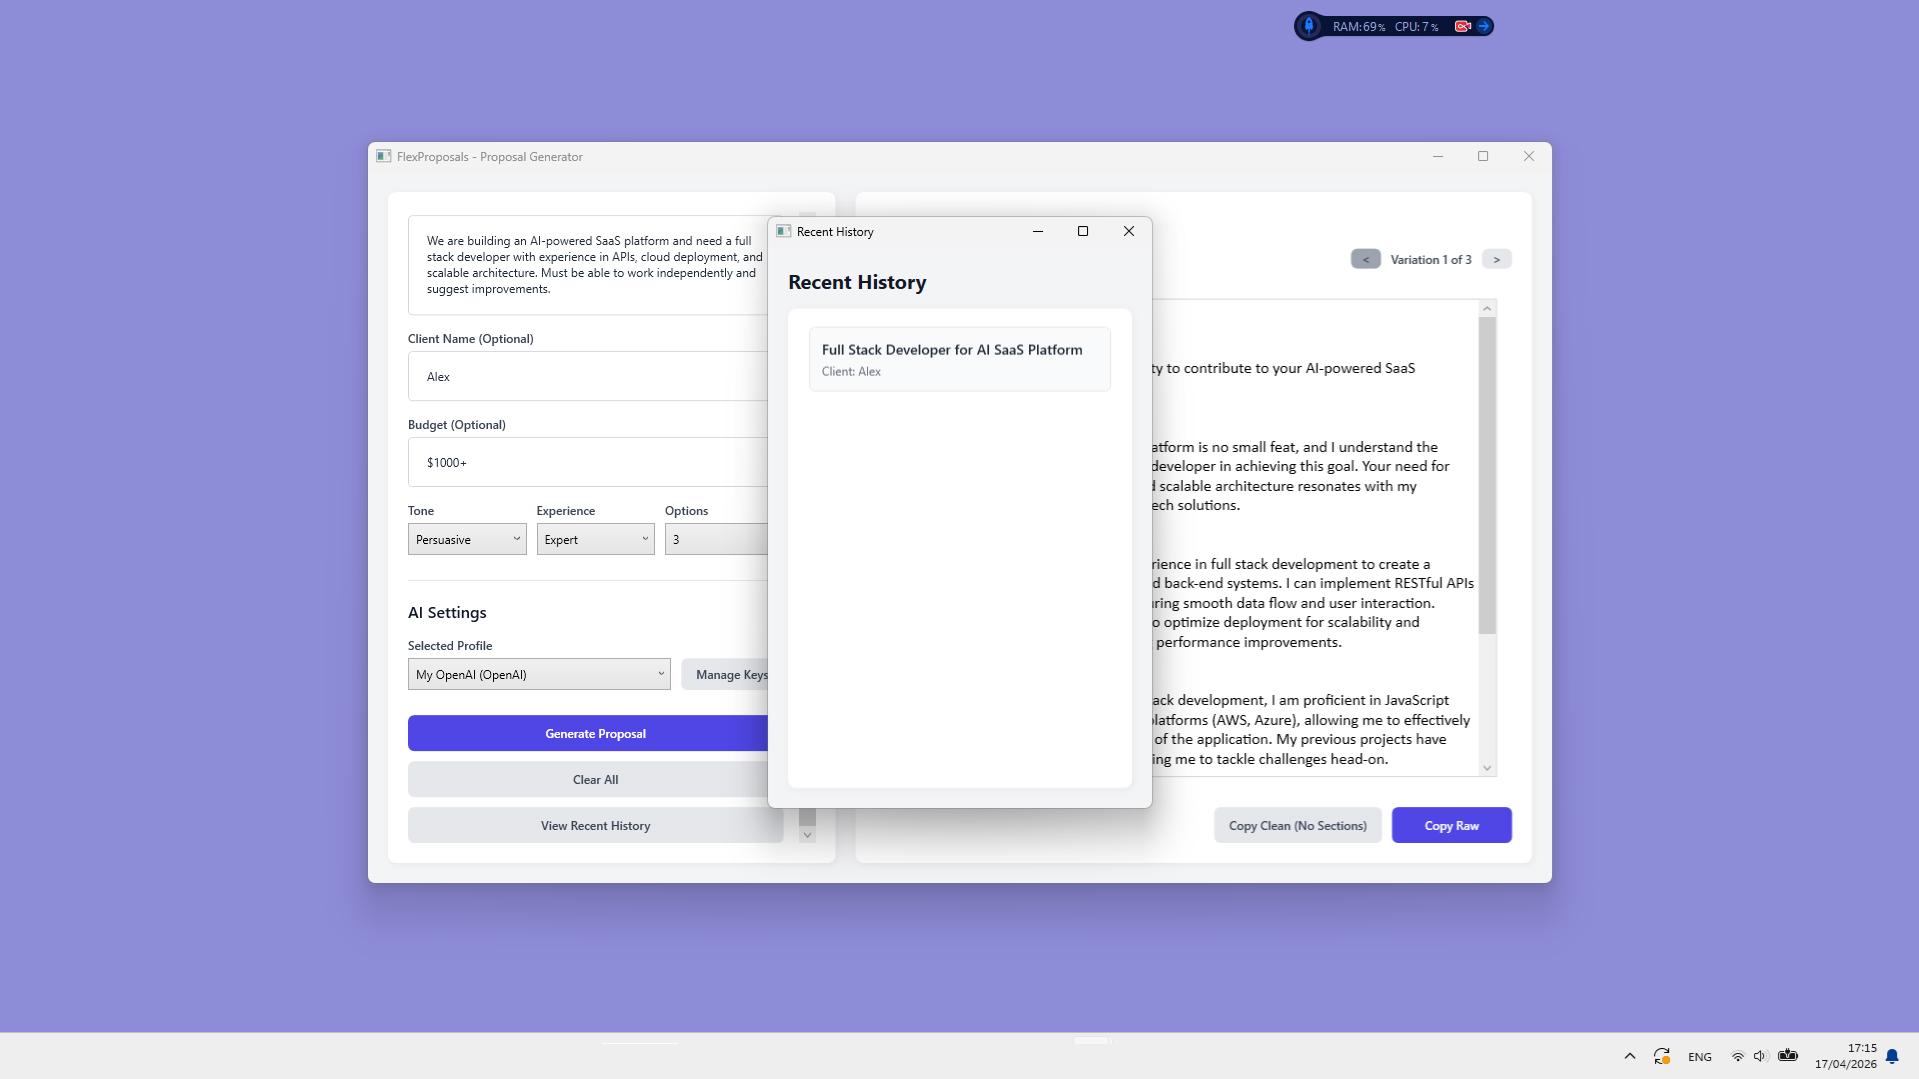Click the Client: Alex subtitle in history
The height and width of the screenshot is (1079, 1919).
pyautogui.click(x=851, y=371)
